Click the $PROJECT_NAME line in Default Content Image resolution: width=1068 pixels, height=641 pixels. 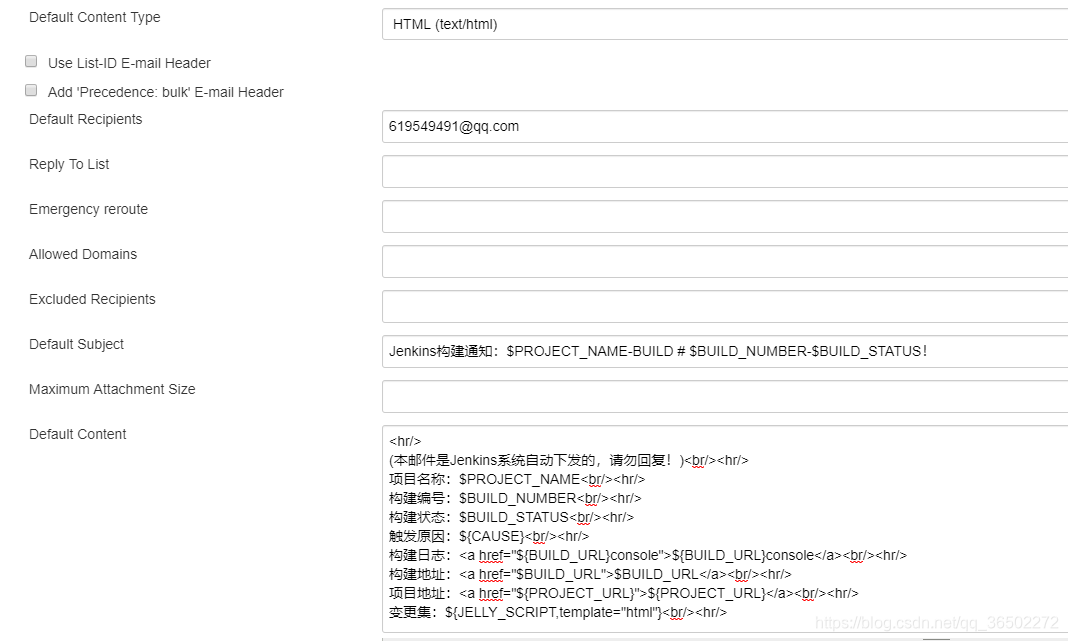pyautogui.click(x=517, y=480)
